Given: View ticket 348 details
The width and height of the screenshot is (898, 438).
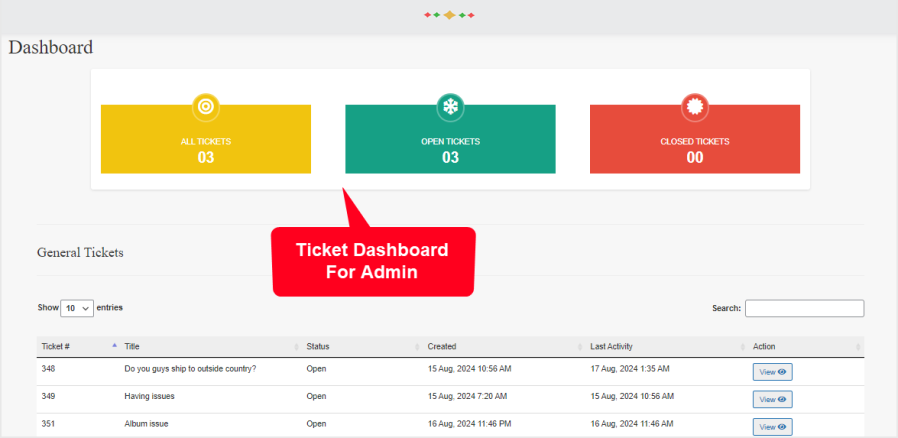Looking at the screenshot, I should [772, 372].
